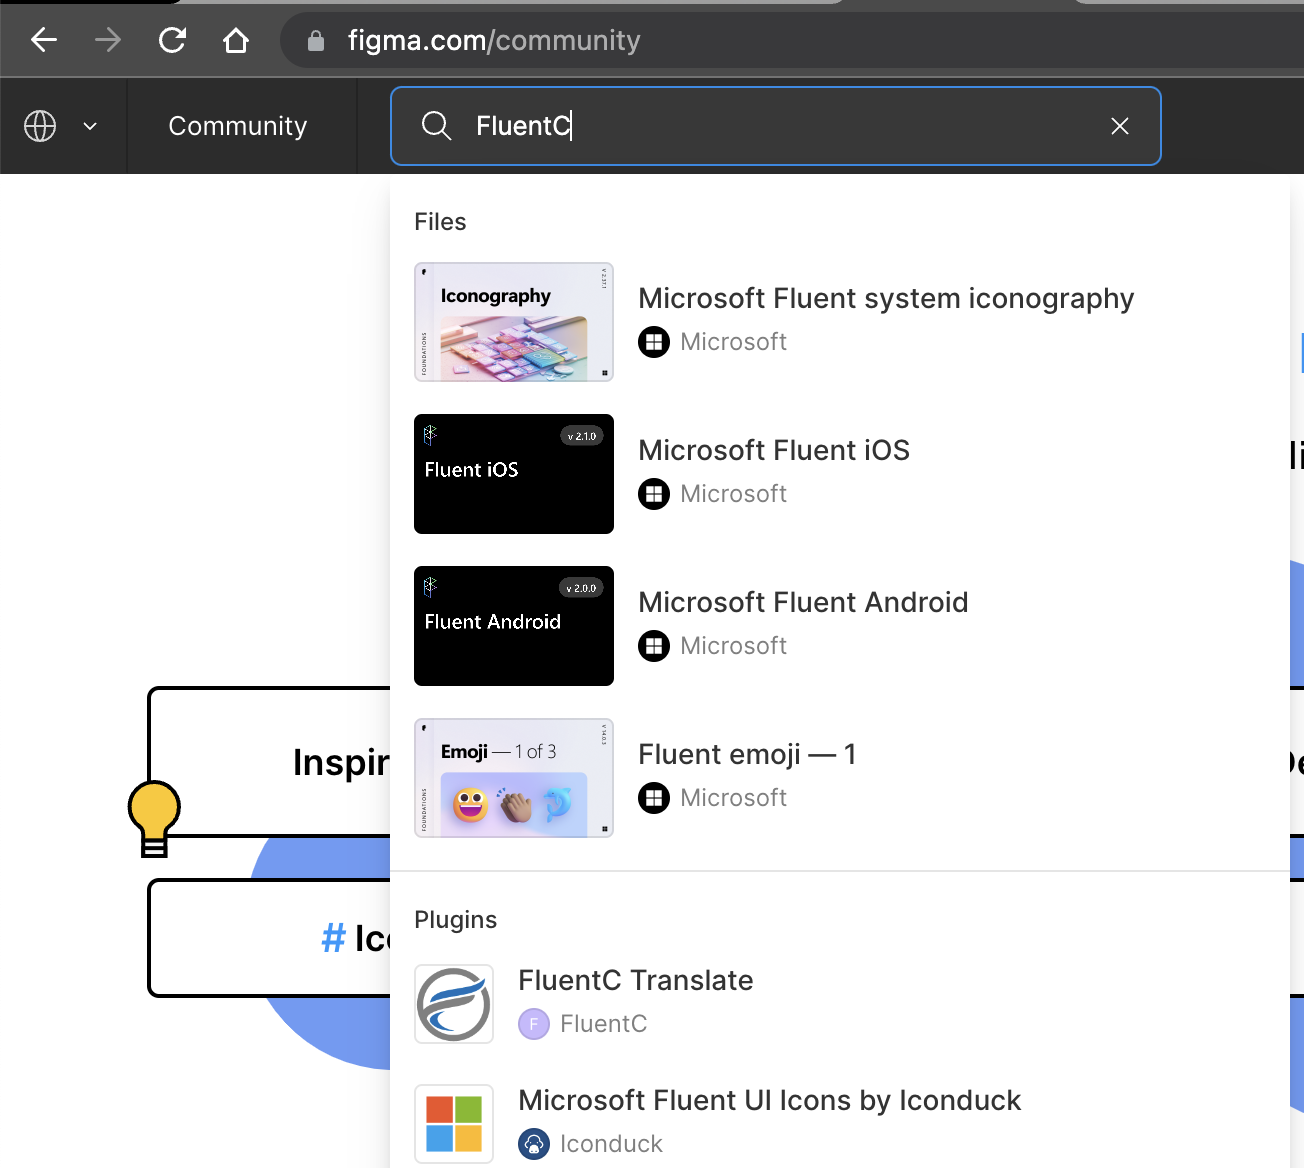Click Microsoft avatar under system iconography
Image resolution: width=1304 pixels, height=1168 pixels.
pyautogui.click(x=654, y=342)
